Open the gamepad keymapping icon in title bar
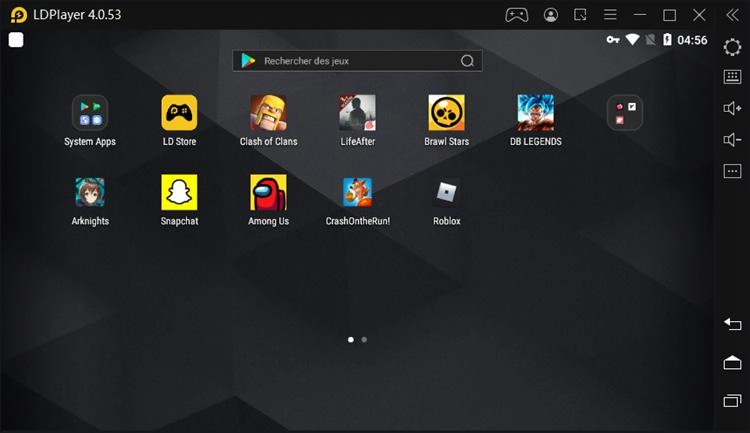 517,15
